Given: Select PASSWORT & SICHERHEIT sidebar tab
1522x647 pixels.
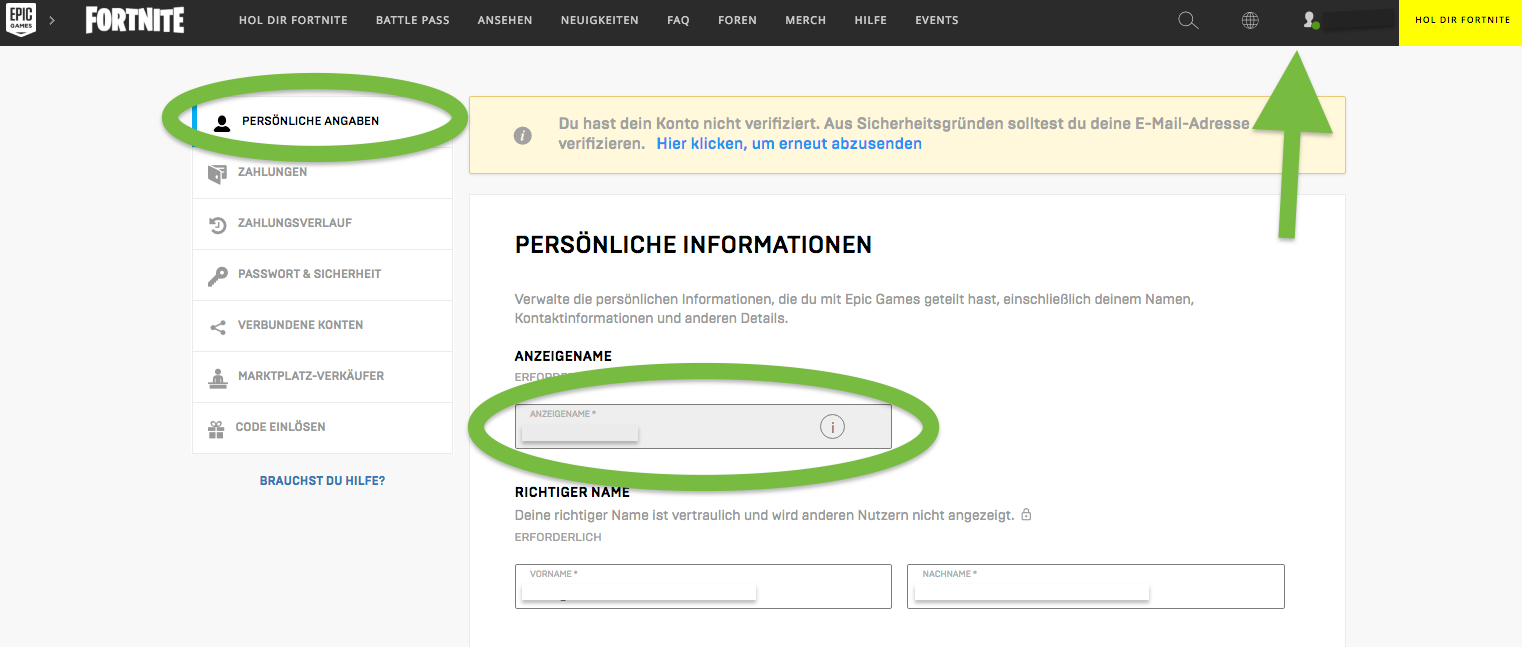Looking at the screenshot, I should (x=322, y=275).
